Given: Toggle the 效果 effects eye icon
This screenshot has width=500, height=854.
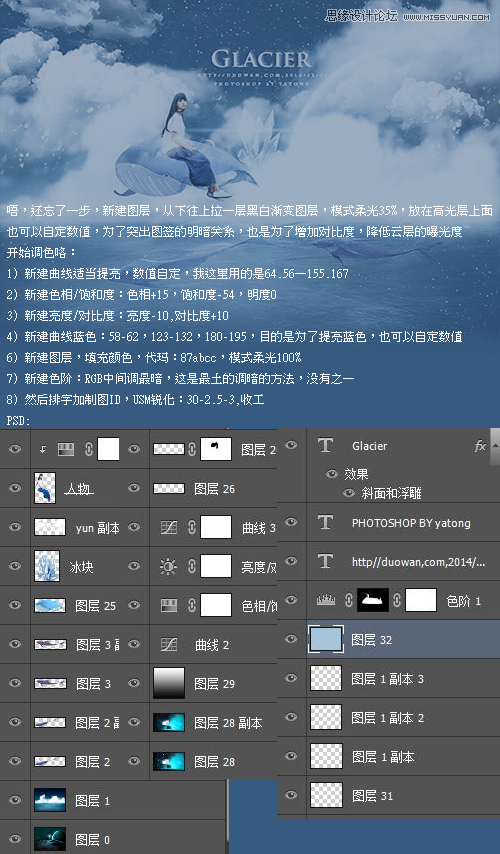Looking at the screenshot, I should tap(332, 474).
